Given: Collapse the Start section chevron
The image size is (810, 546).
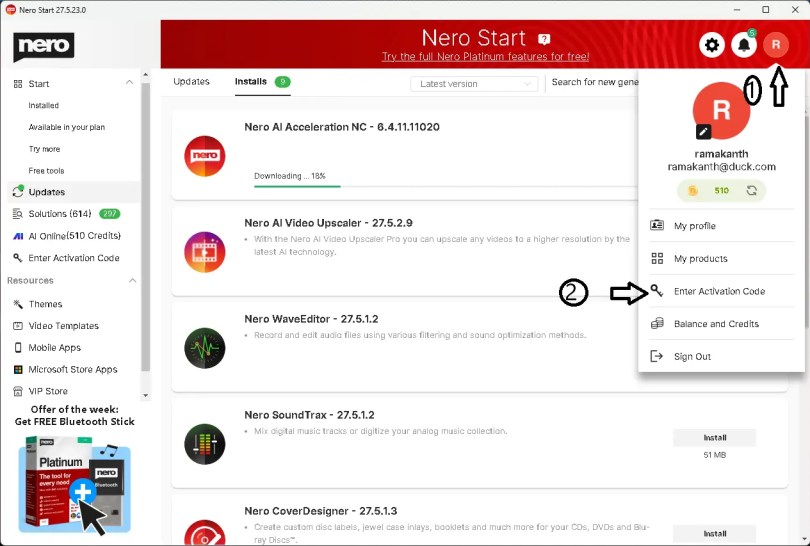Looking at the screenshot, I should pos(129,83).
